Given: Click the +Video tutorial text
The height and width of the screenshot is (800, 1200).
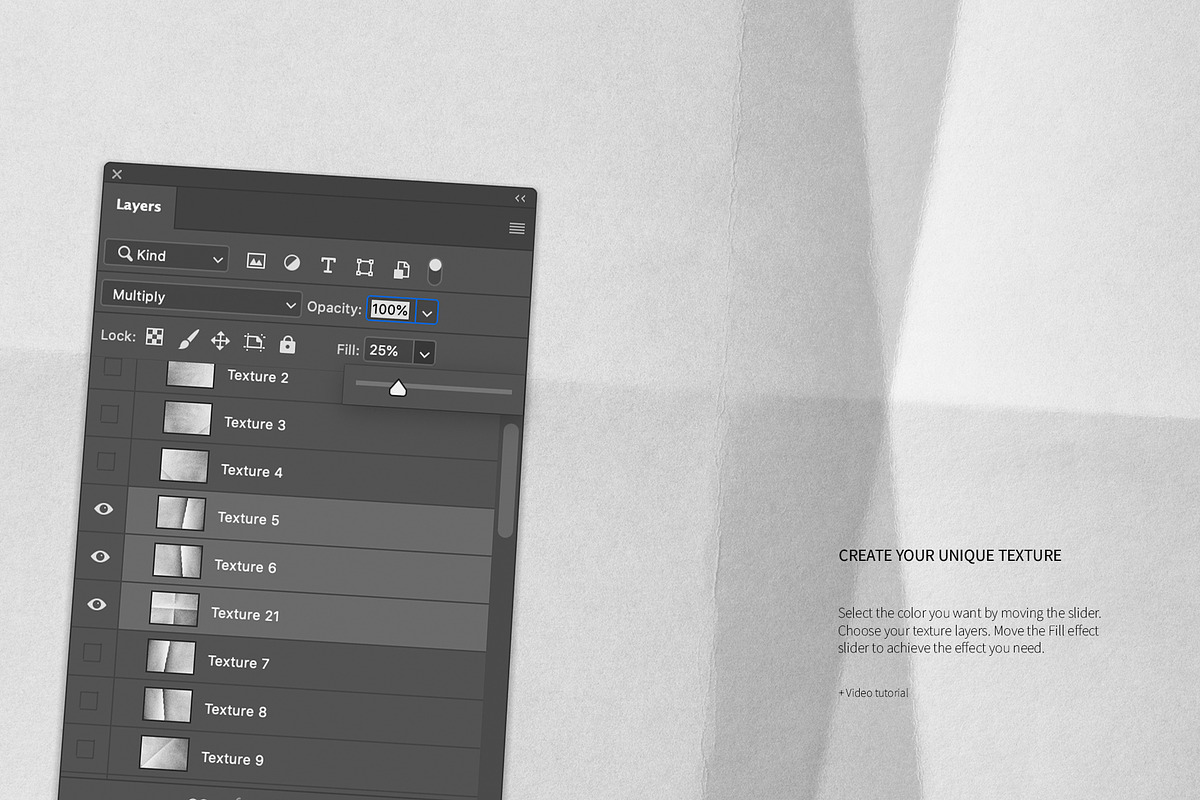Looking at the screenshot, I should click(x=874, y=693).
